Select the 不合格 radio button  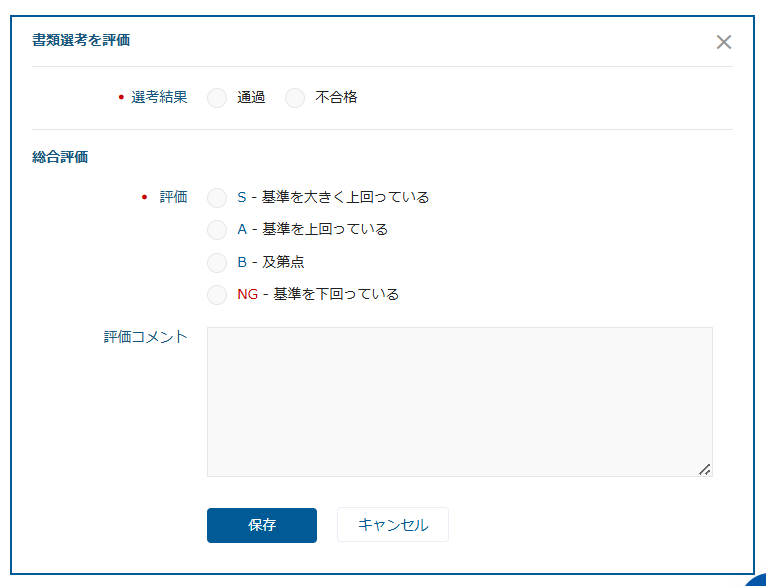[295, 98]
